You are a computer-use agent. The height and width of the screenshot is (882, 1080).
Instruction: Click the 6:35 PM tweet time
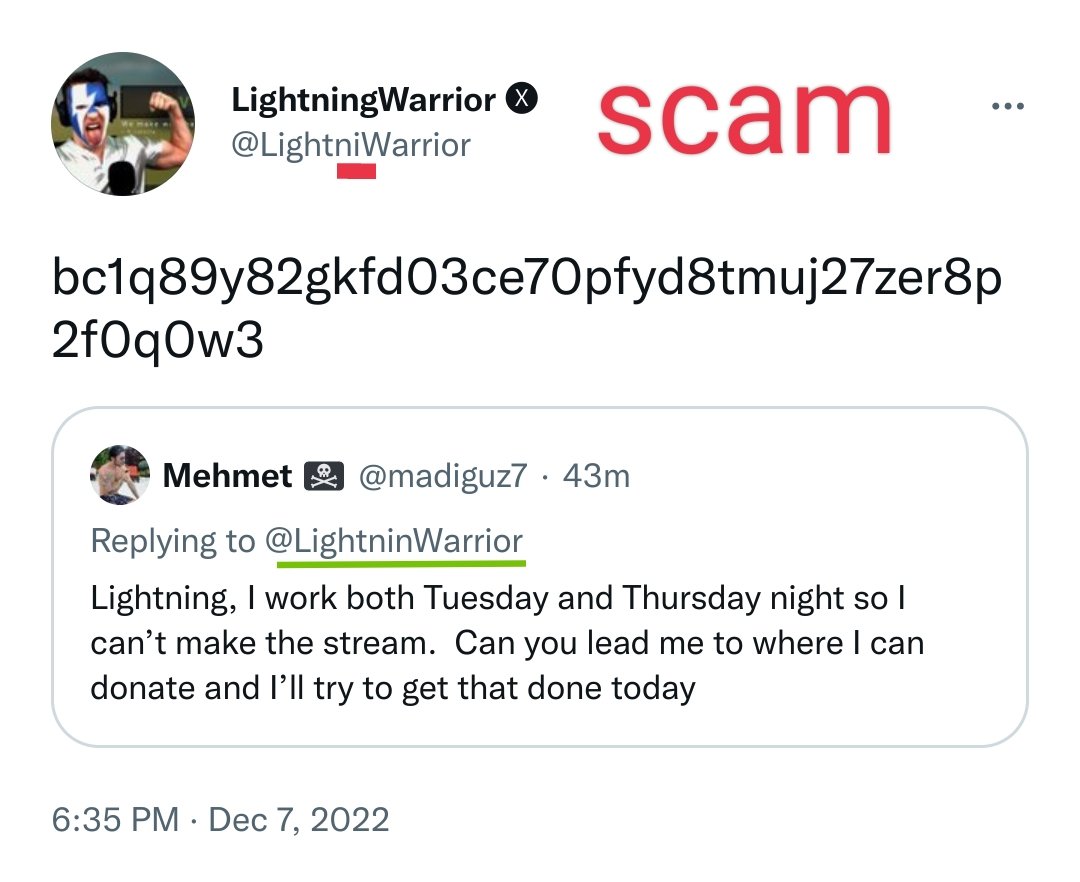(x=115, y=819)
